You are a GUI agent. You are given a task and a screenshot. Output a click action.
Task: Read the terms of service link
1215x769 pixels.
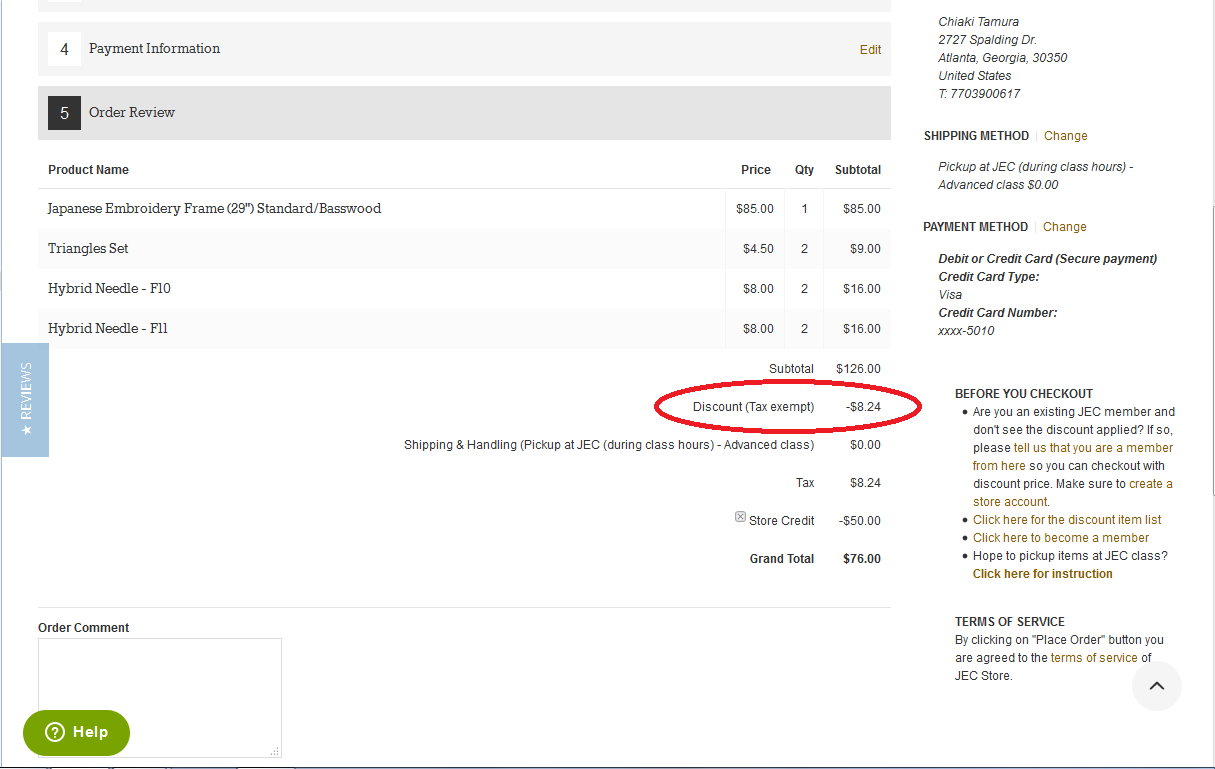point(1093,658)
